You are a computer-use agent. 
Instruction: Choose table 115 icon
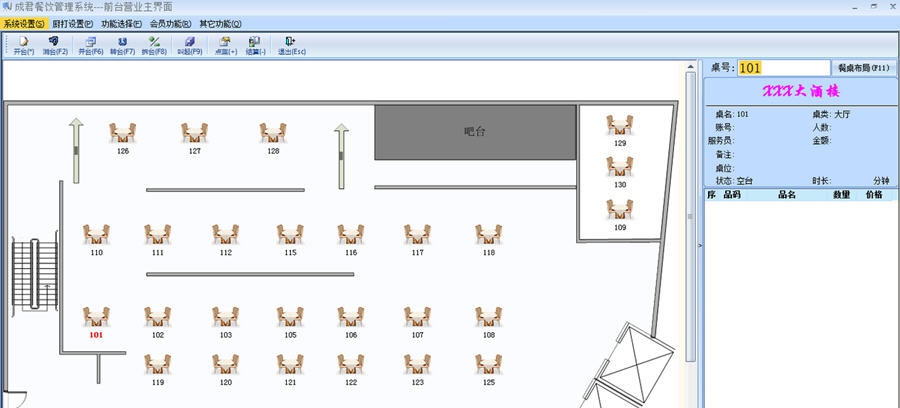pos(290,234)
